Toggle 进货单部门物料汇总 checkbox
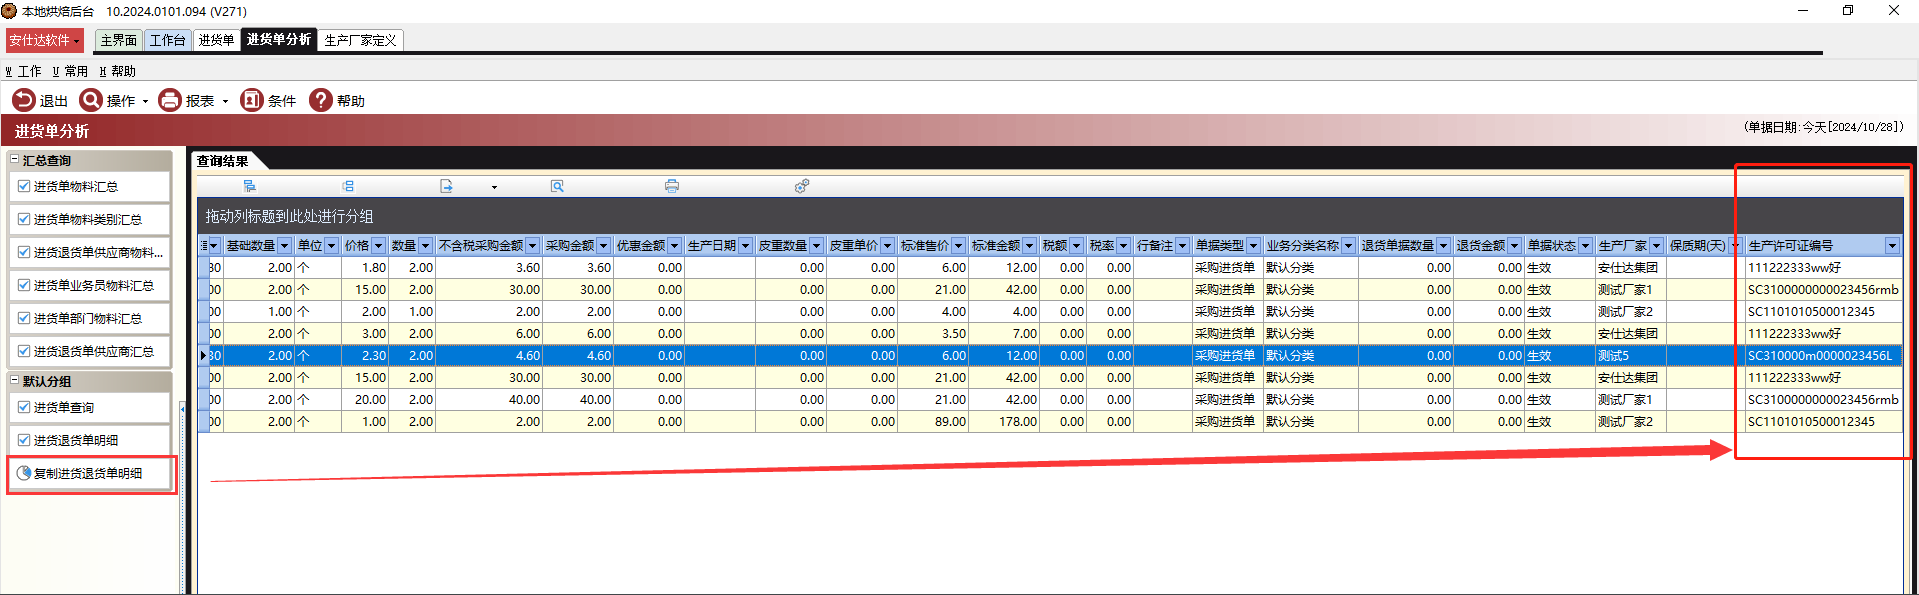 24,318
